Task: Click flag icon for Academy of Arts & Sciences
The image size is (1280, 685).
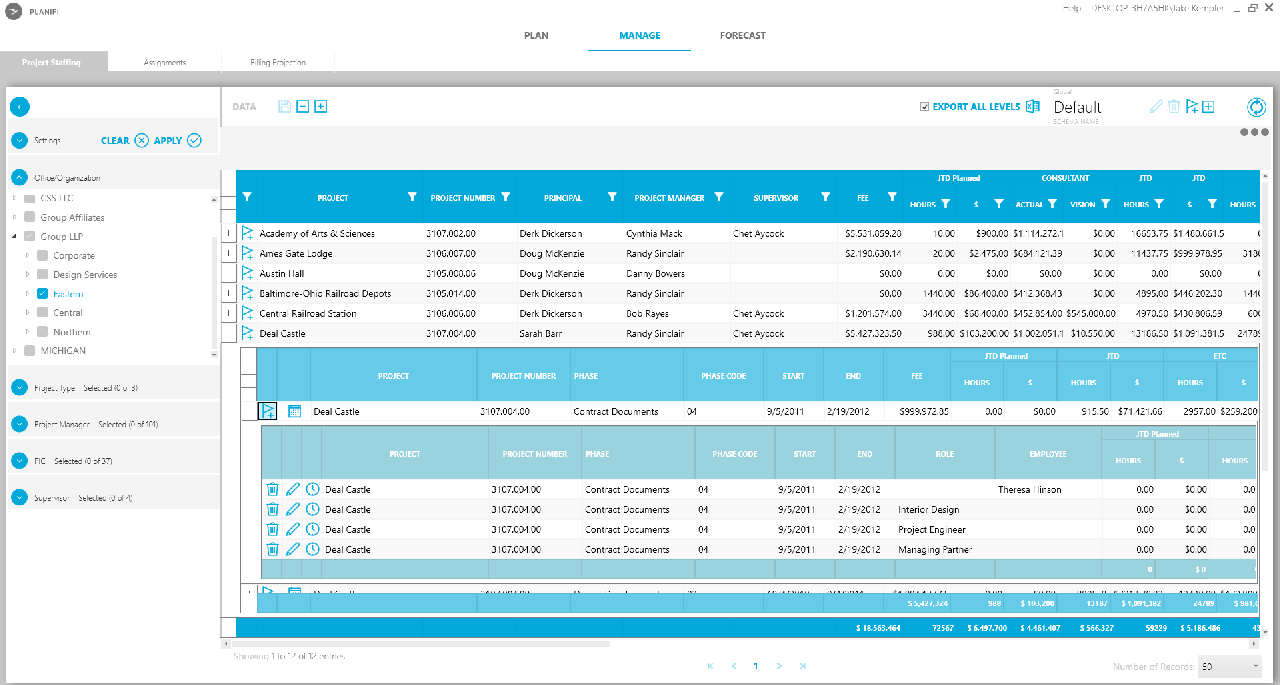Action: point(248,233)
